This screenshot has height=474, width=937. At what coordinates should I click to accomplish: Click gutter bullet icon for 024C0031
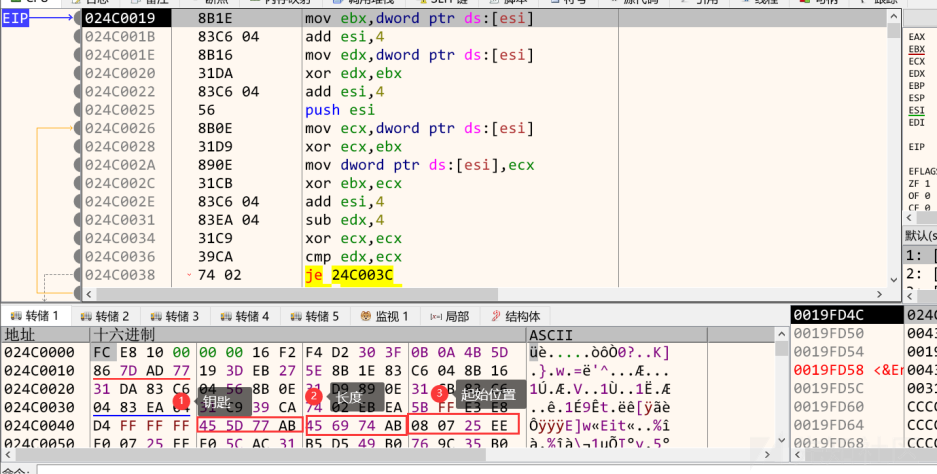[77, 221]
